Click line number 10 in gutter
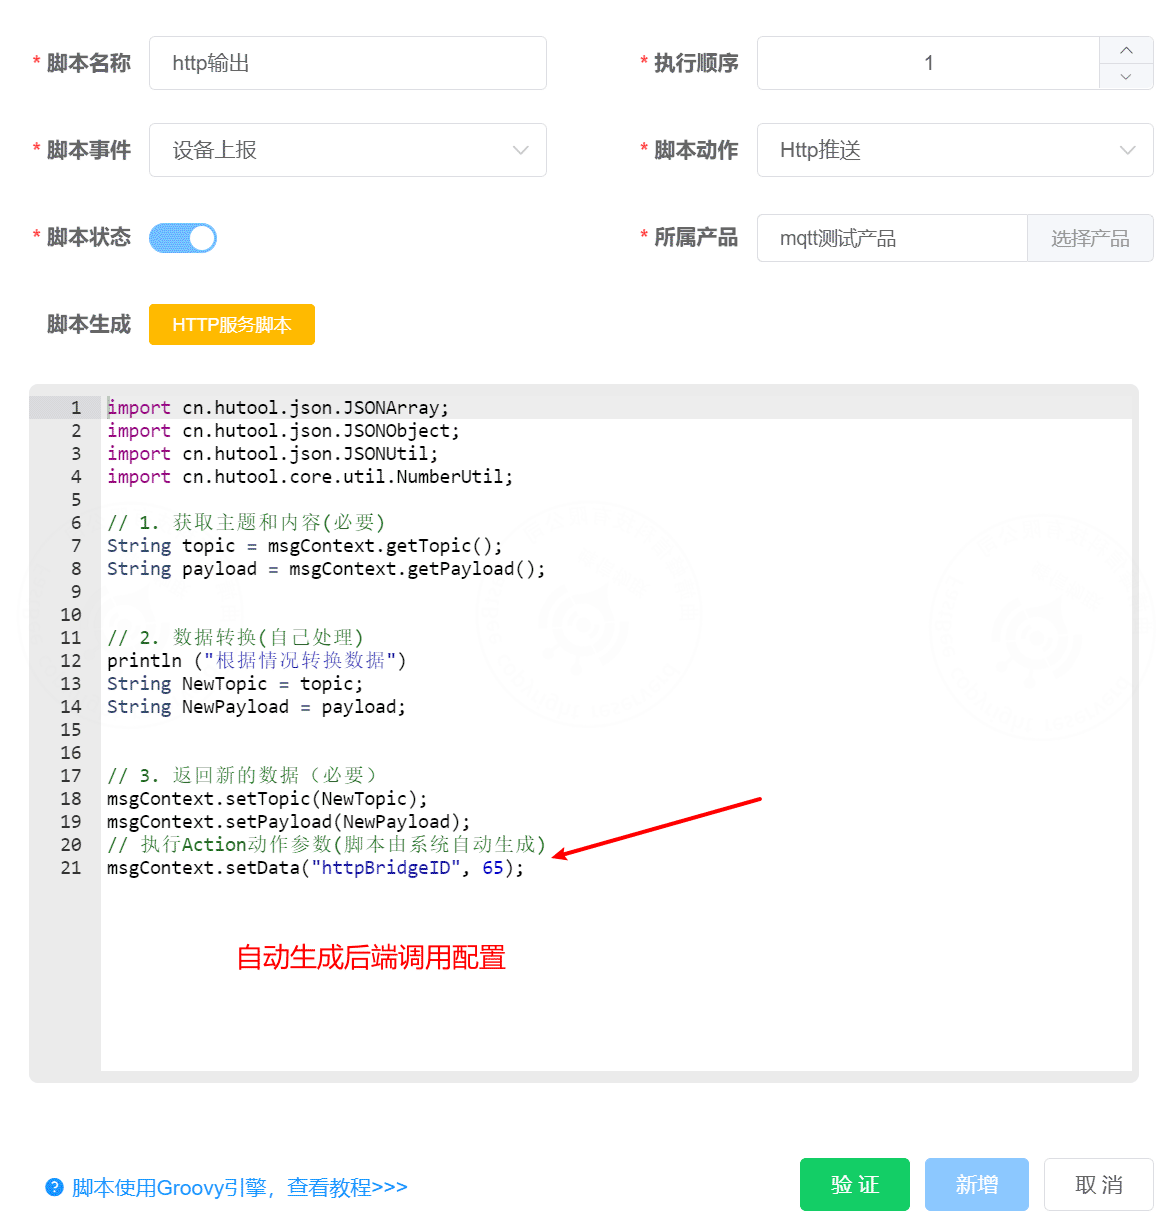 point(71,615)
